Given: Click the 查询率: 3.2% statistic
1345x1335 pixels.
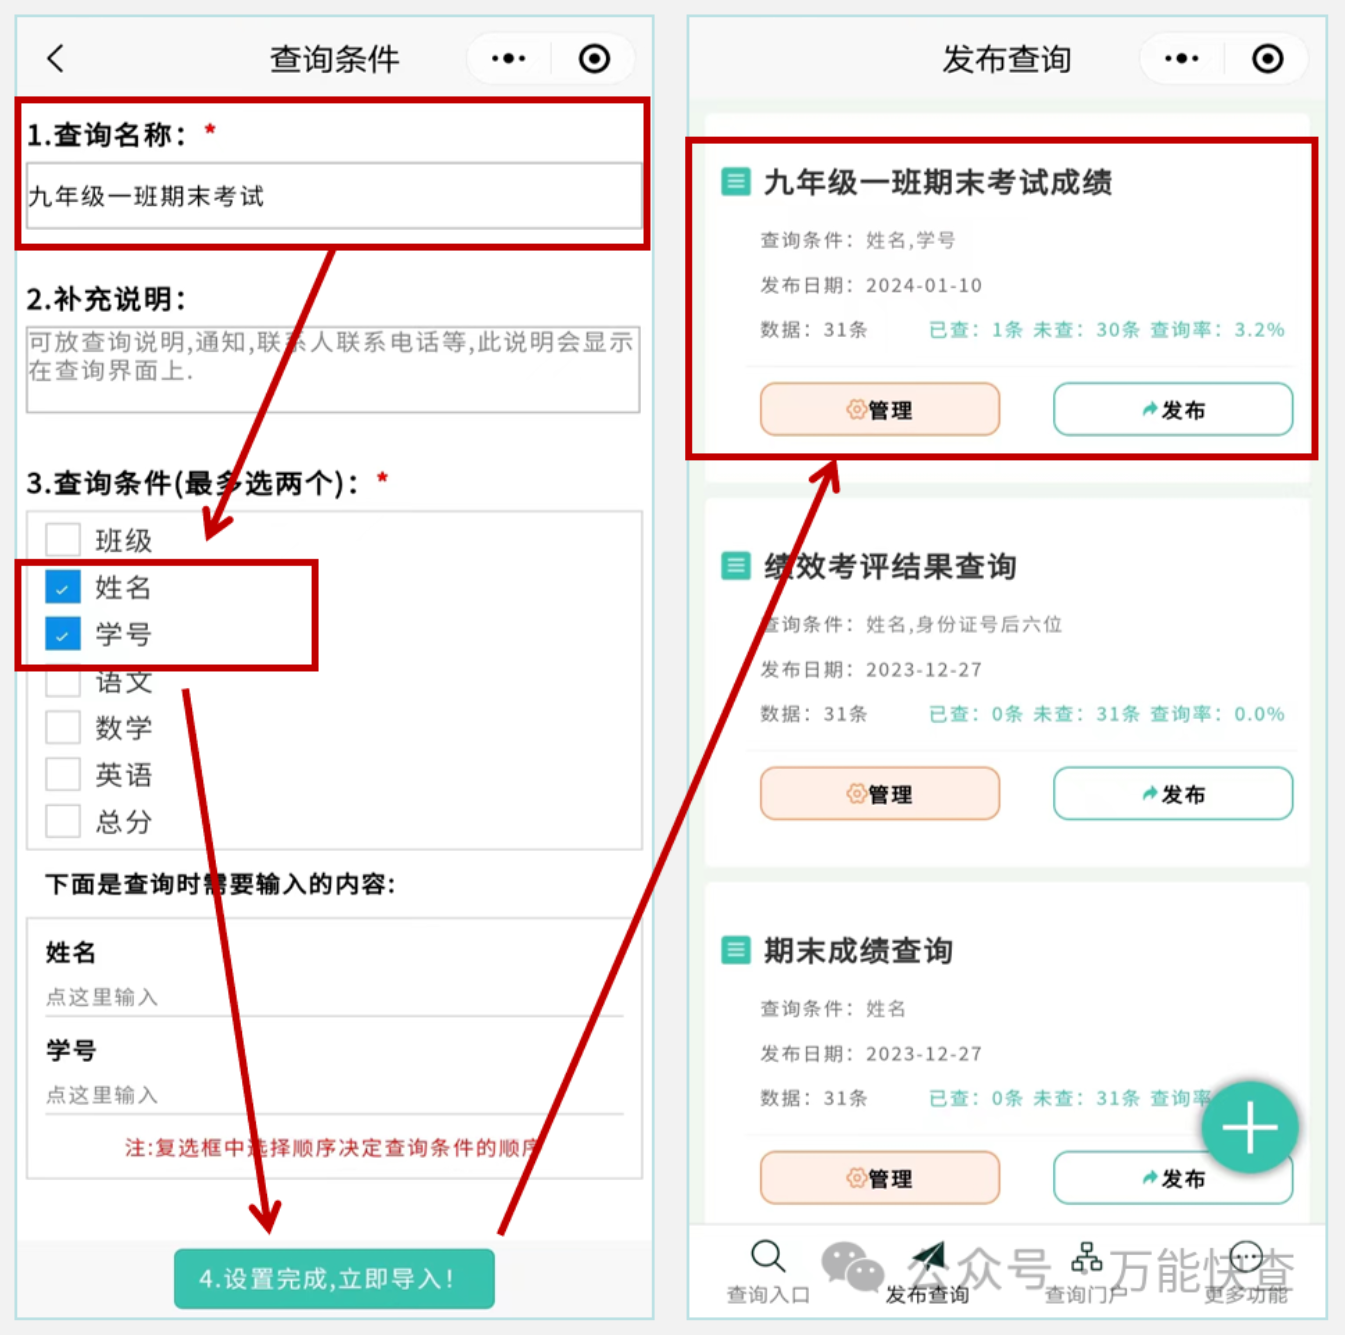Looking at the screenshot, I should pyautogui.click(x=1217, y=329).
